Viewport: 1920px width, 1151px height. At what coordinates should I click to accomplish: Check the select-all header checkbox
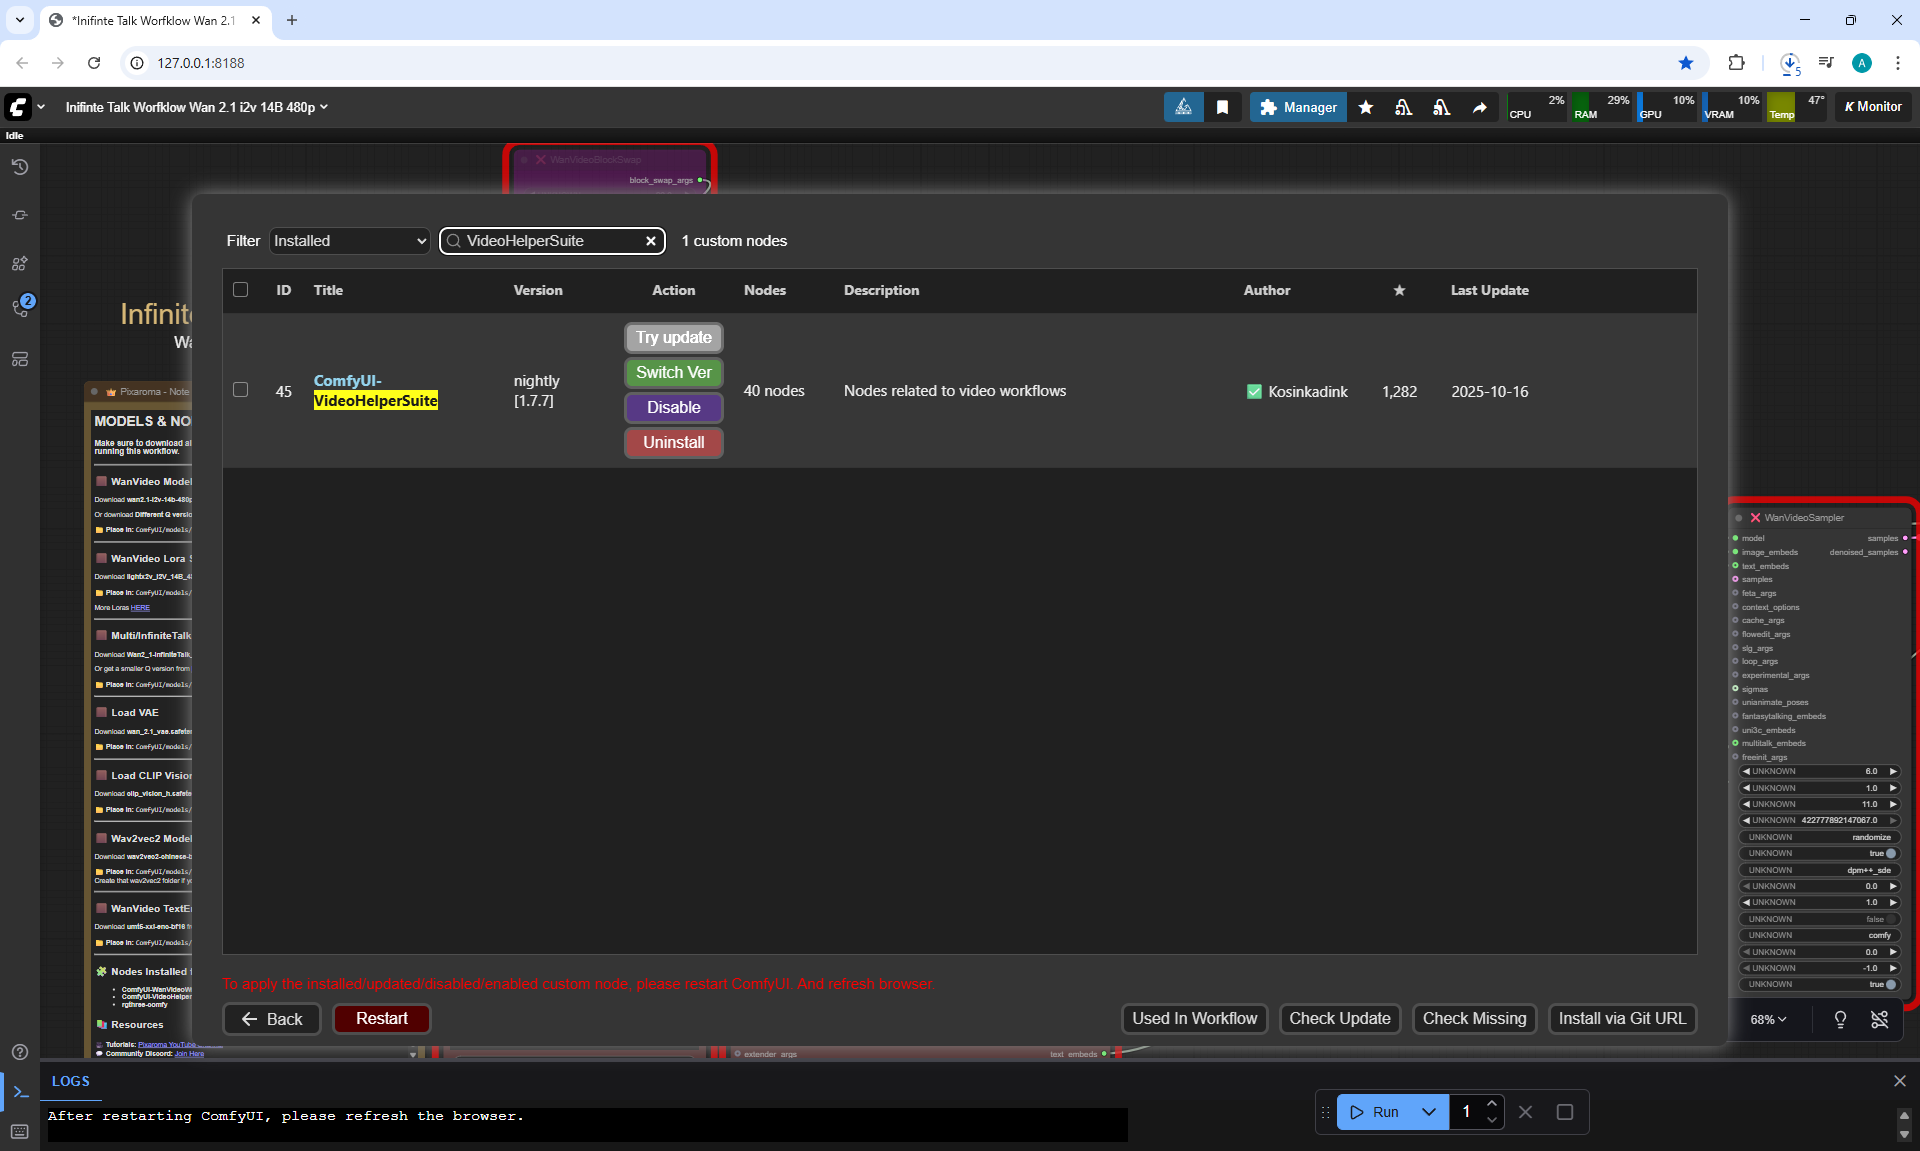(x=240, y=290)
